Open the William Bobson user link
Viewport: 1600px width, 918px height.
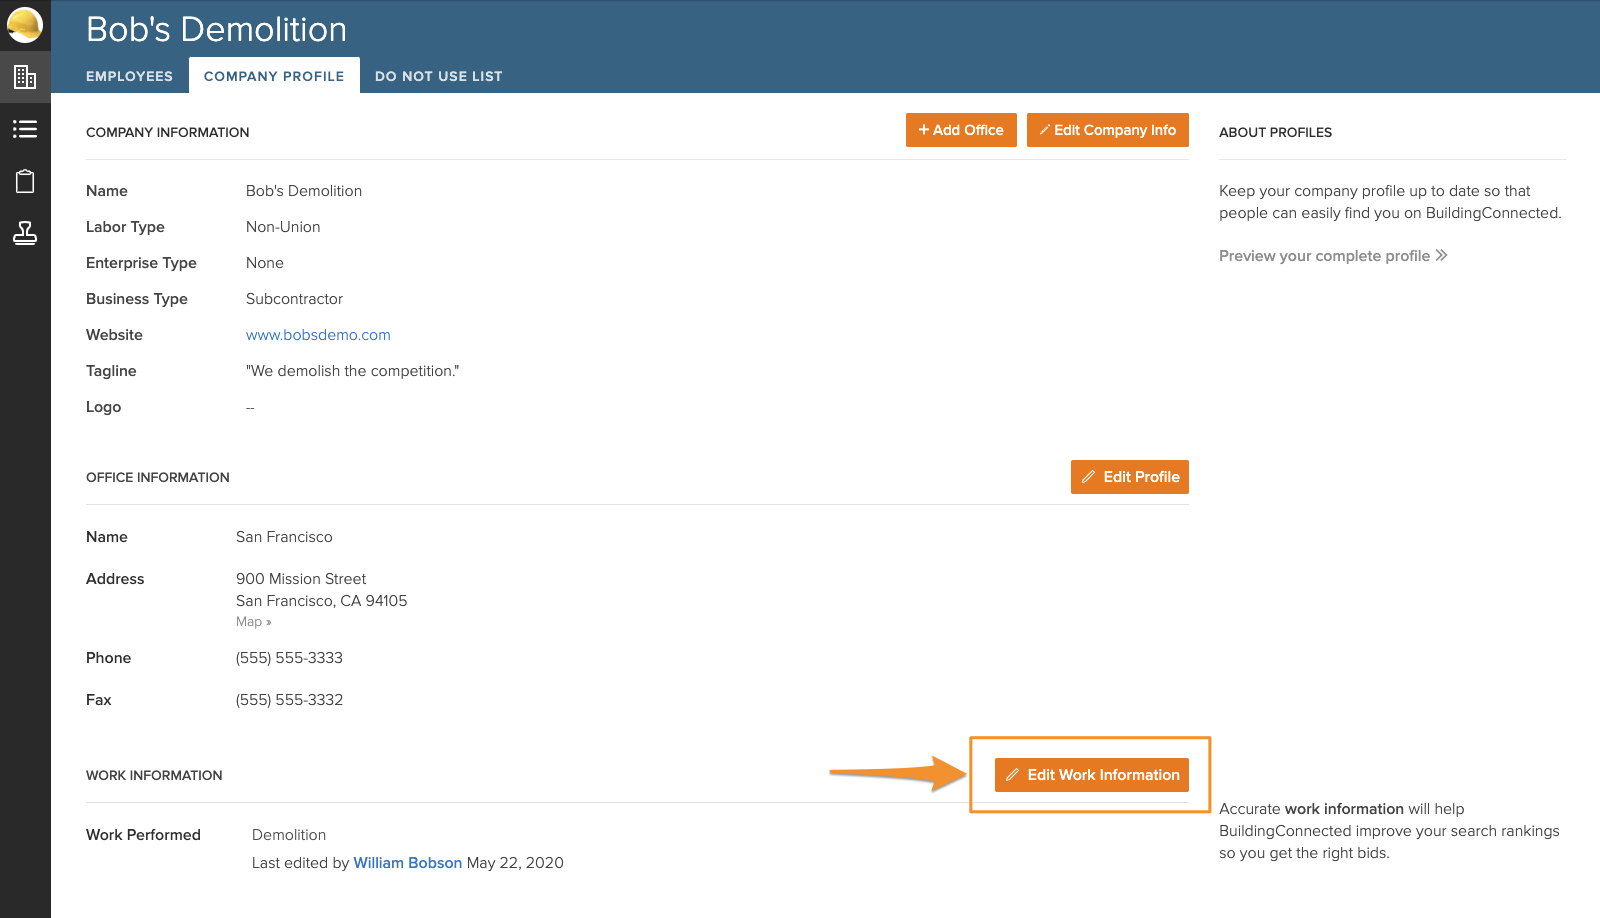[x=407, y=863]
